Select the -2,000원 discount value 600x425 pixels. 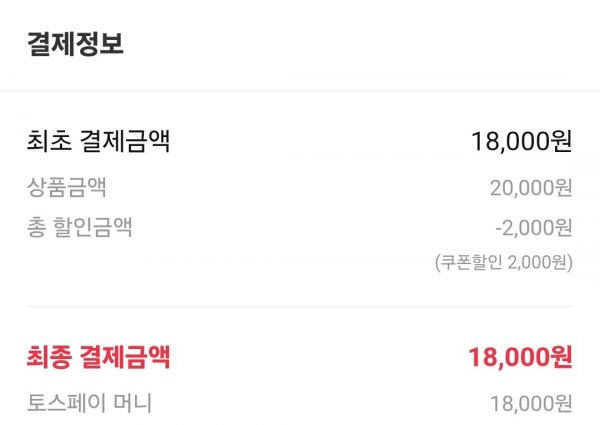534,228
